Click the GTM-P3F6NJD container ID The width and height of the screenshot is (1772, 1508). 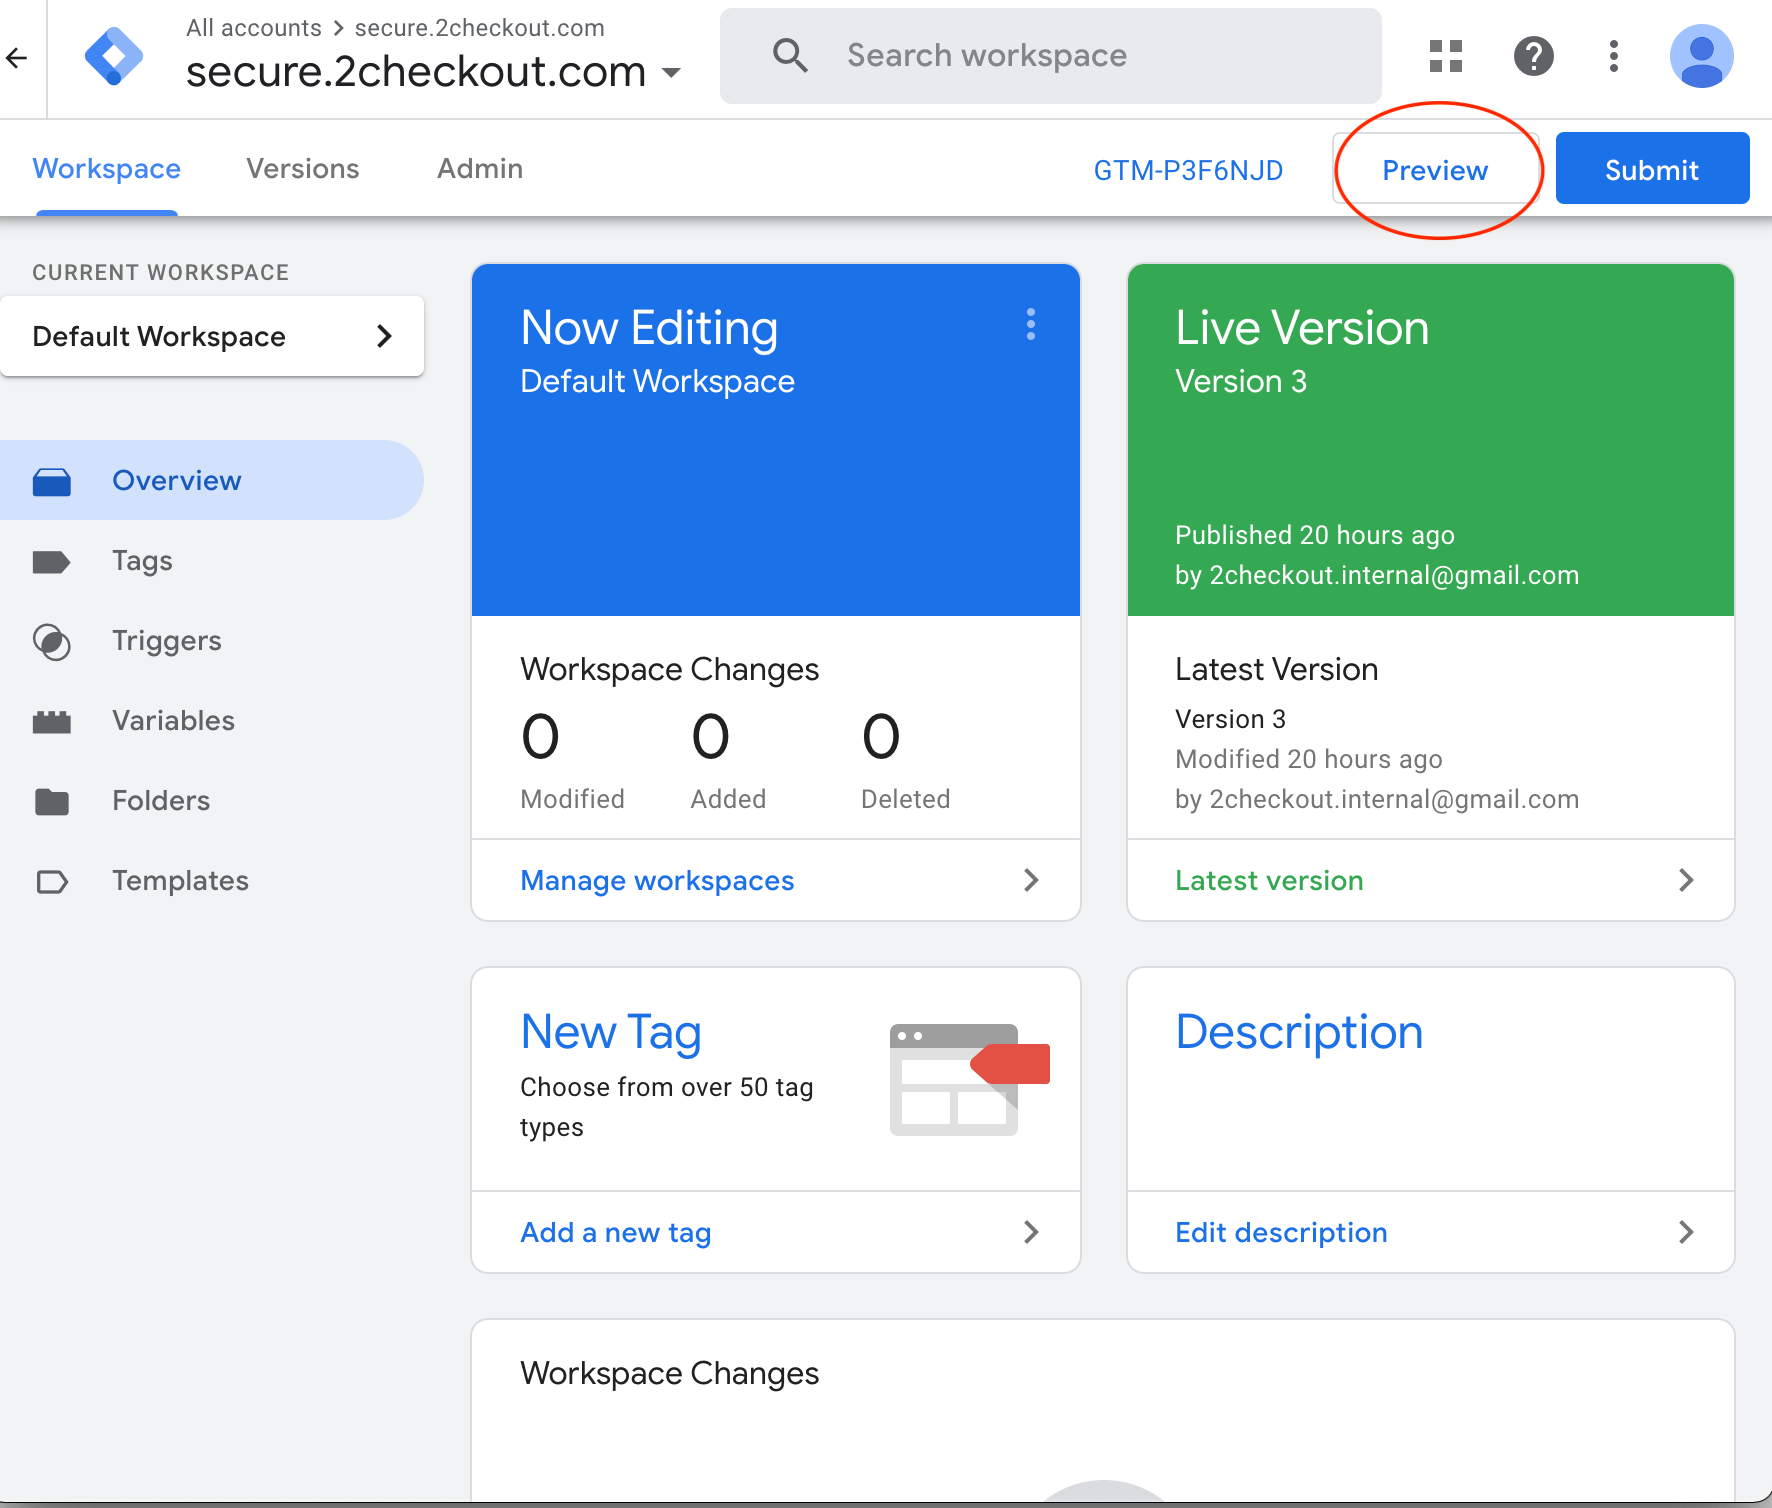point(1188,170)
